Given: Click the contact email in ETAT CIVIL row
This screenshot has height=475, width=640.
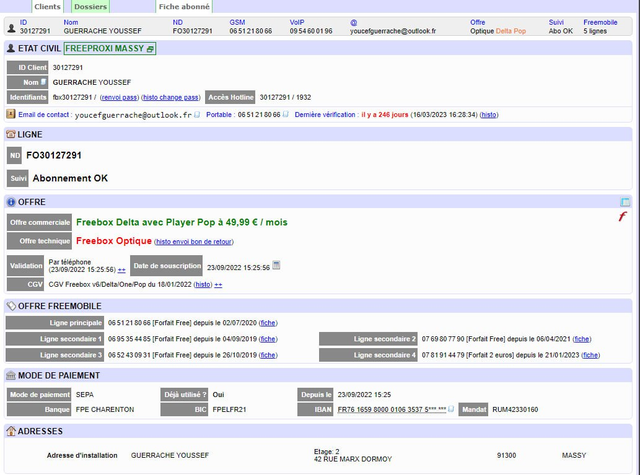Looking at the screenshot, I should pos(133,115).
